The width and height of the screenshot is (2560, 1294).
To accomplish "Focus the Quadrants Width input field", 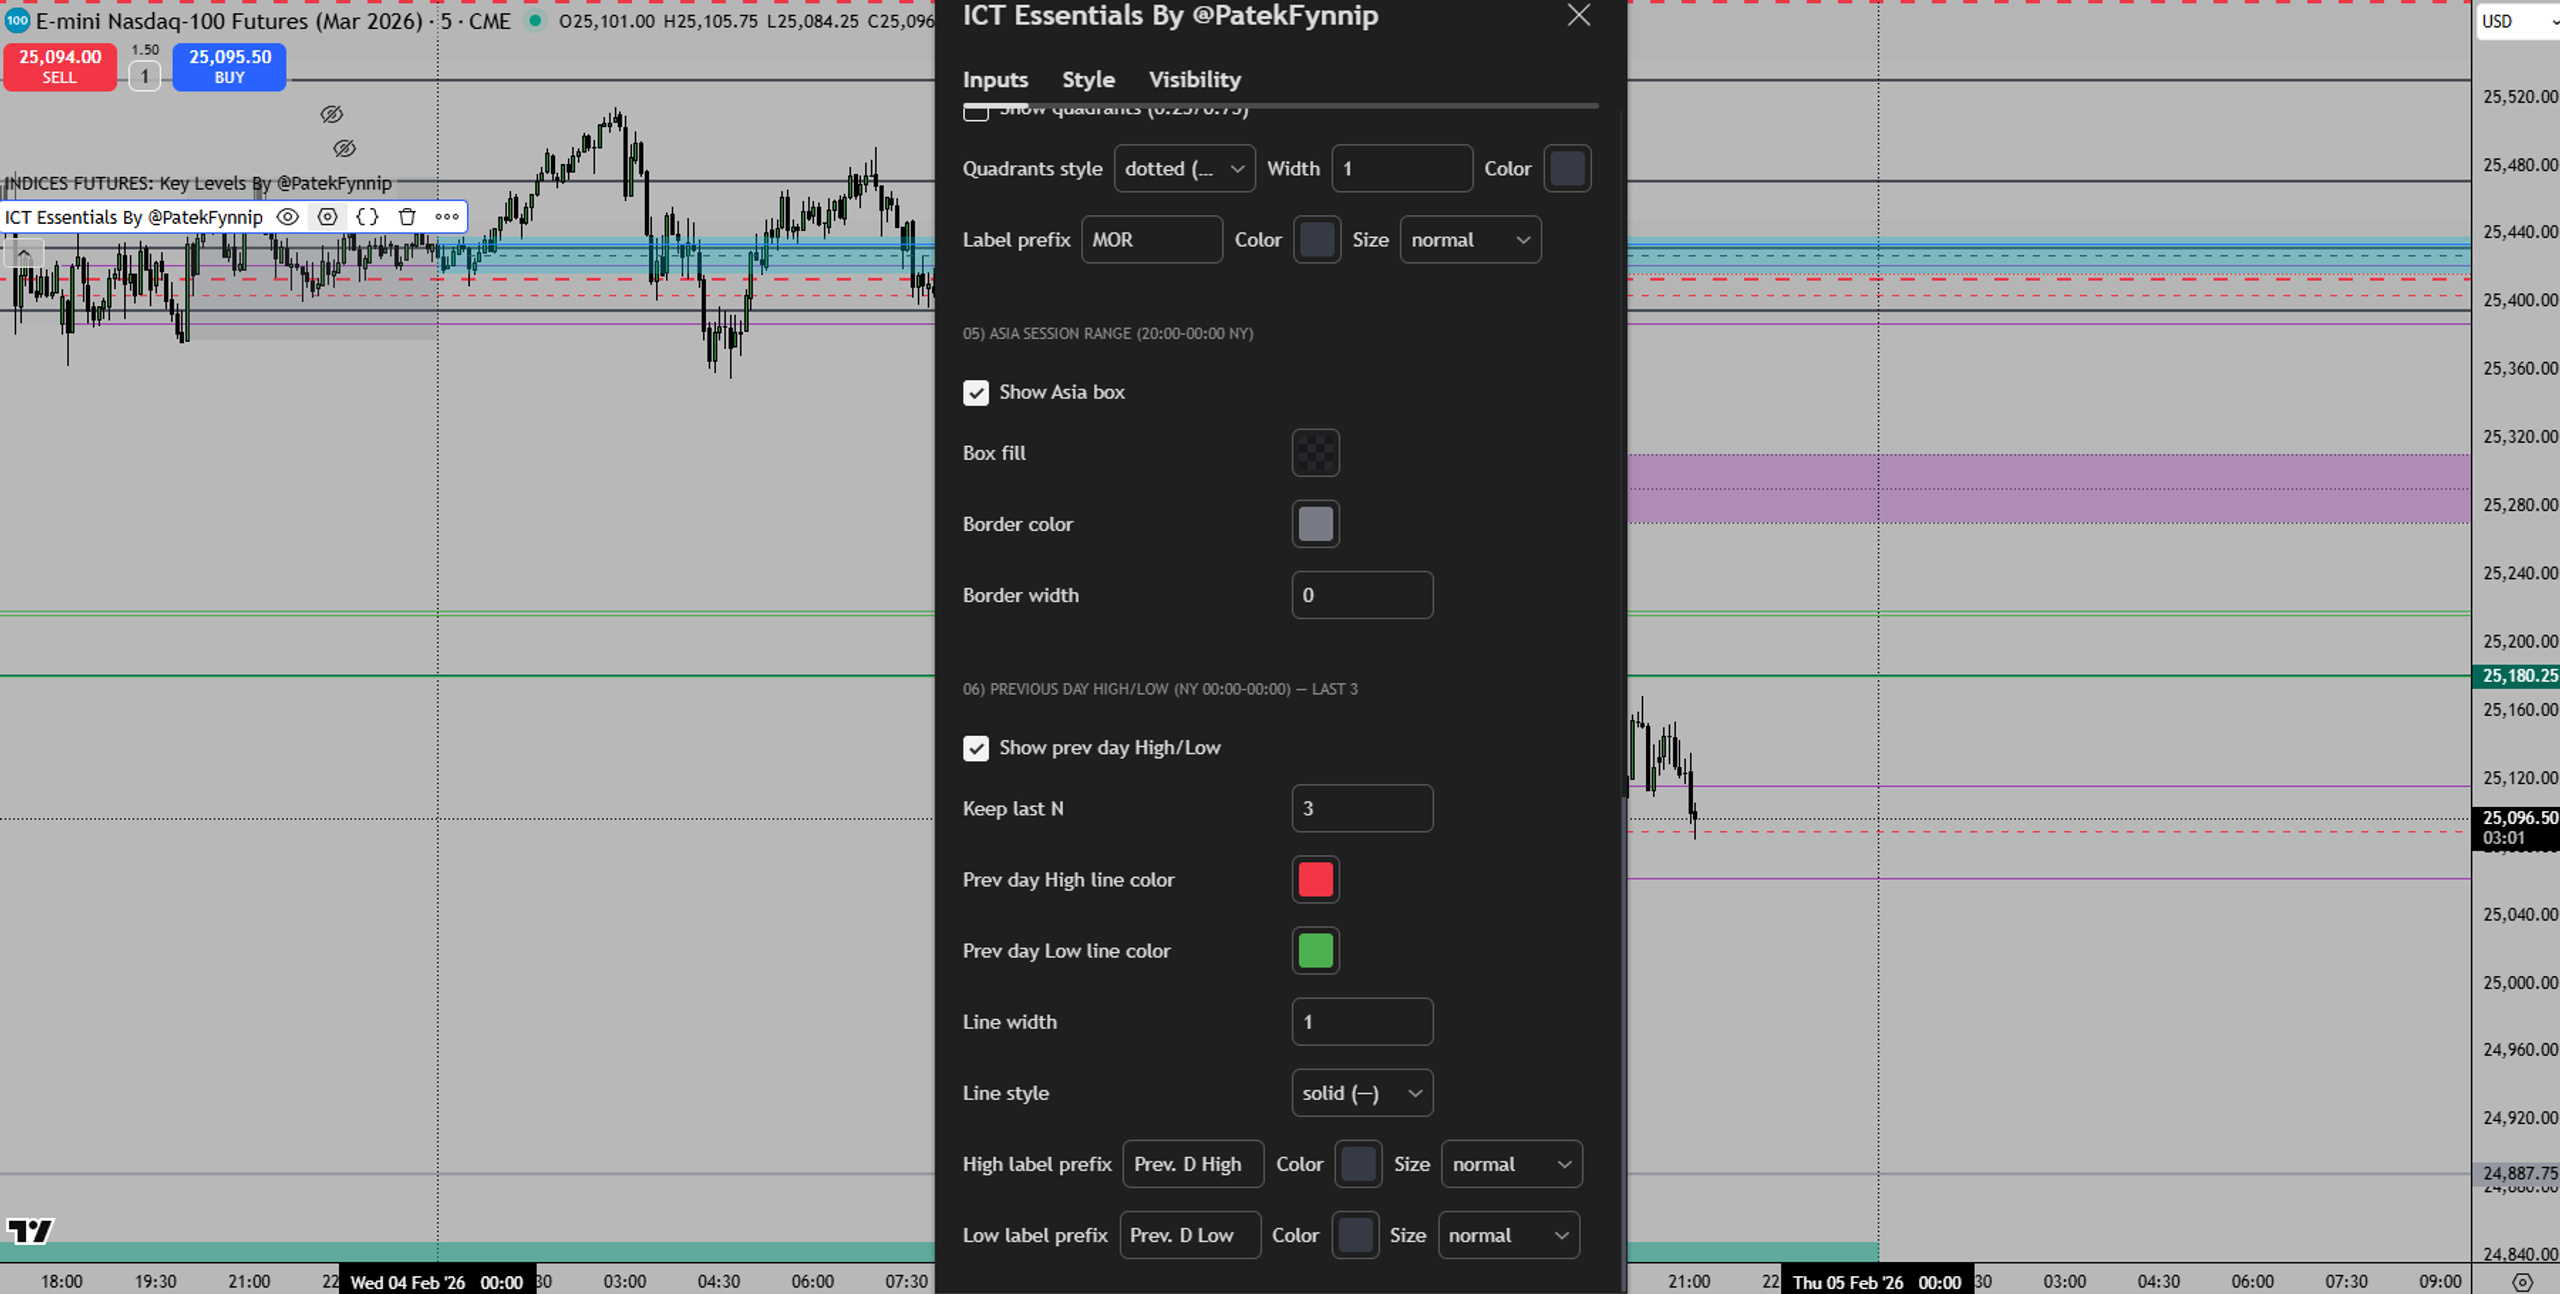I will coord(1402,169).
